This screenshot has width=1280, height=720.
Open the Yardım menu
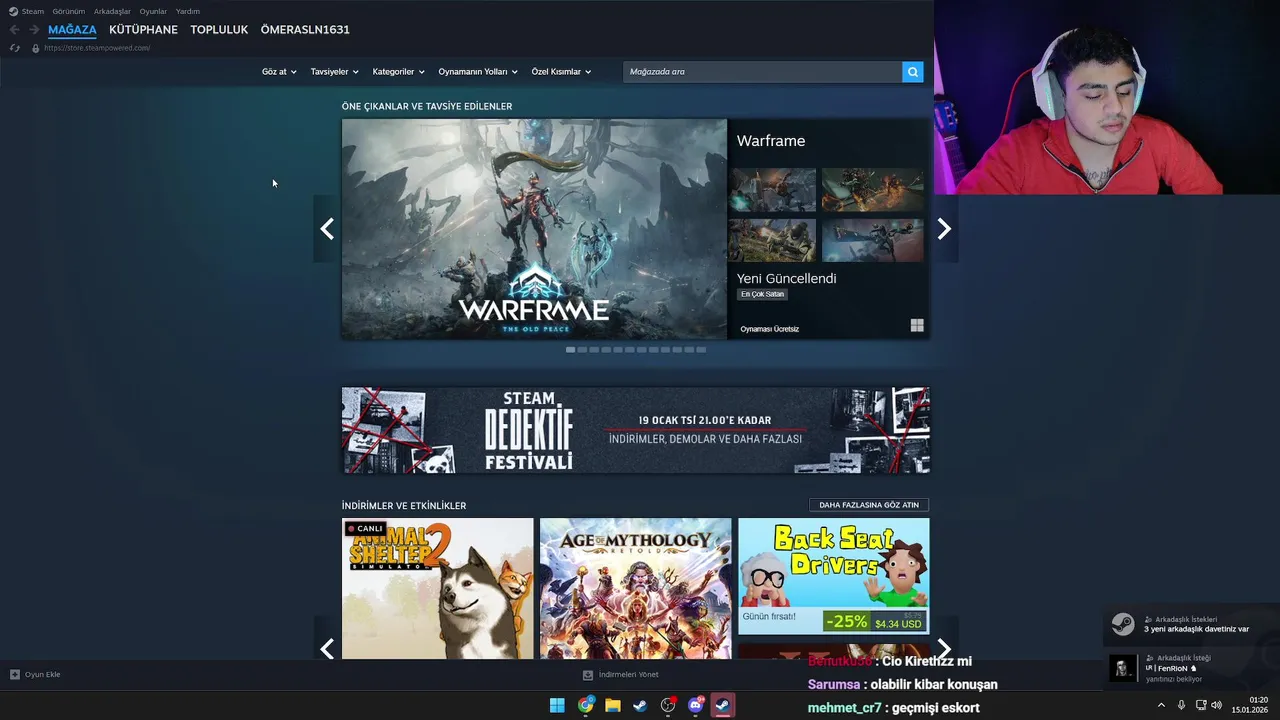188,11
